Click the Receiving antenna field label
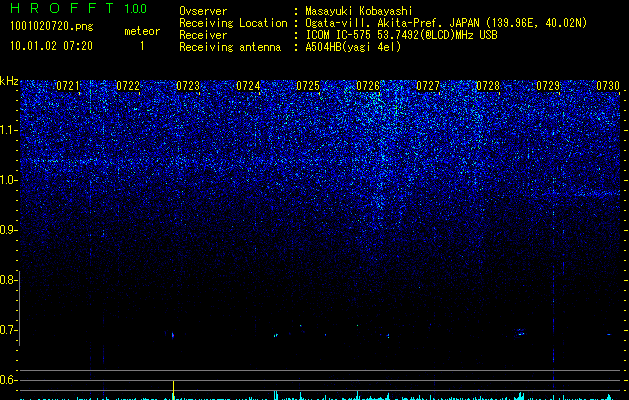 point(230,47)
